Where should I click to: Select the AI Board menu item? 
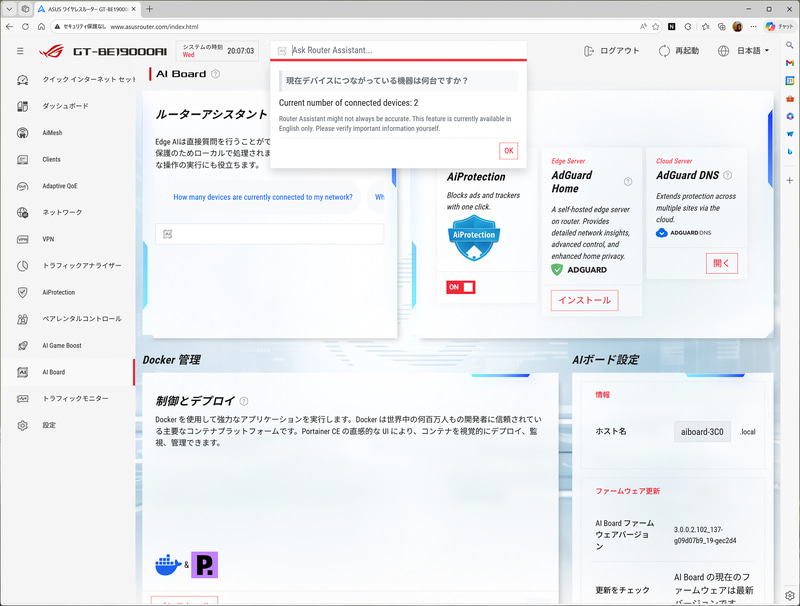[x=68, y=372]
